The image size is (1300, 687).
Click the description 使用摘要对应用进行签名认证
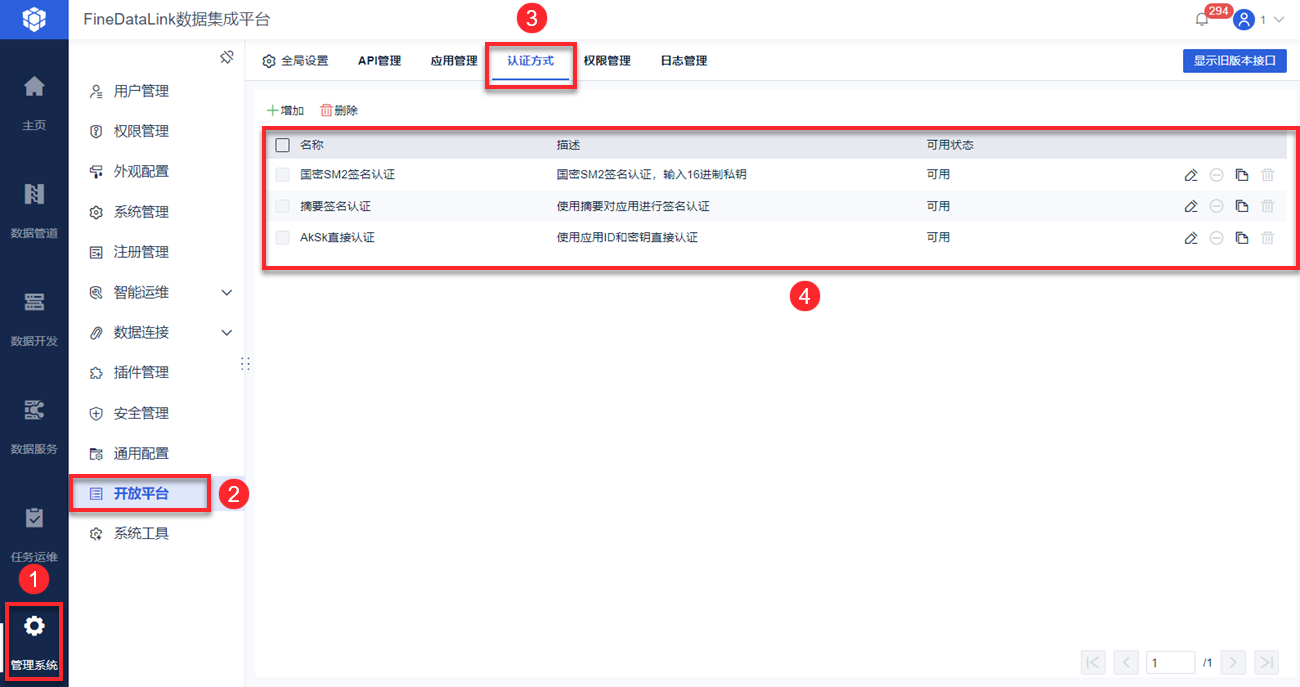point(633,206)
